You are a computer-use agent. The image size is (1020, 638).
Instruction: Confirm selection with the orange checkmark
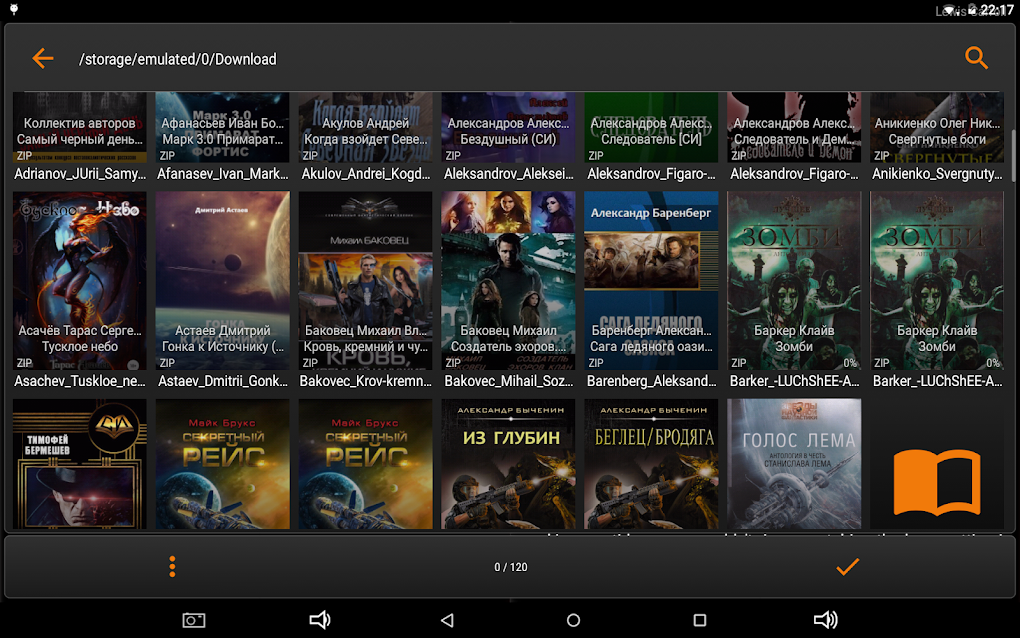(x=847, y=566)
